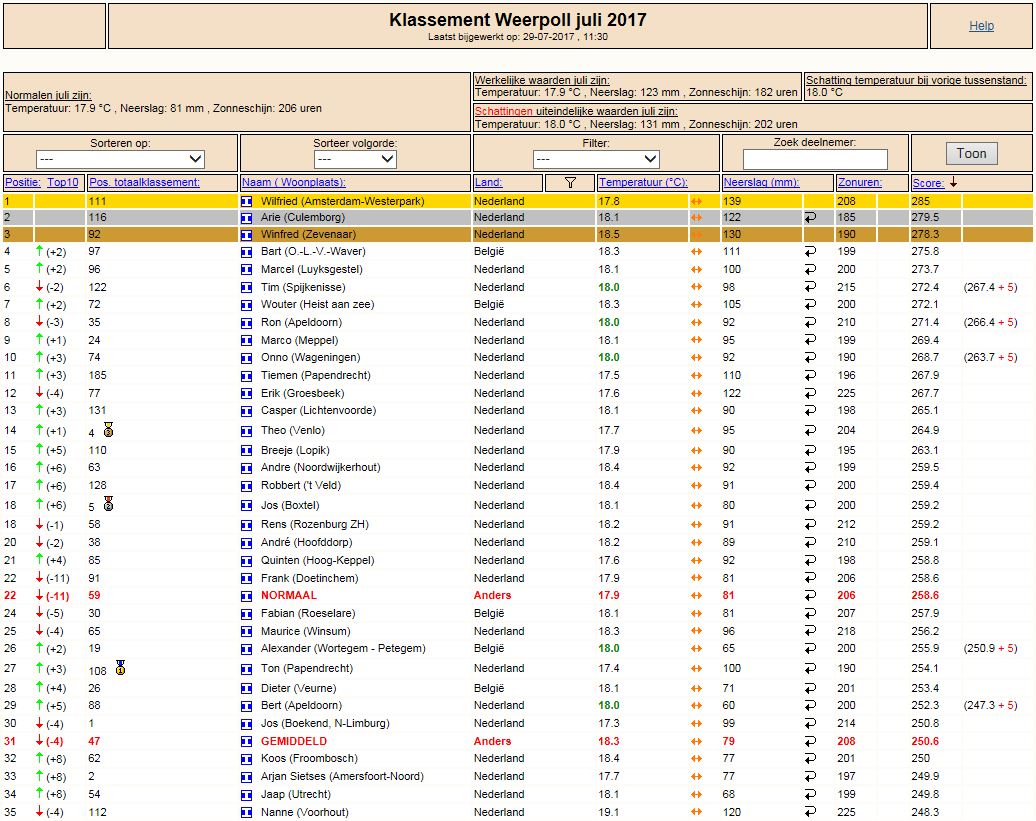This screenshot has height=821, width=1036.
Task: Click the gold medal icon in Ton (Papendrecht) row
Action: [x=120, y=668]
